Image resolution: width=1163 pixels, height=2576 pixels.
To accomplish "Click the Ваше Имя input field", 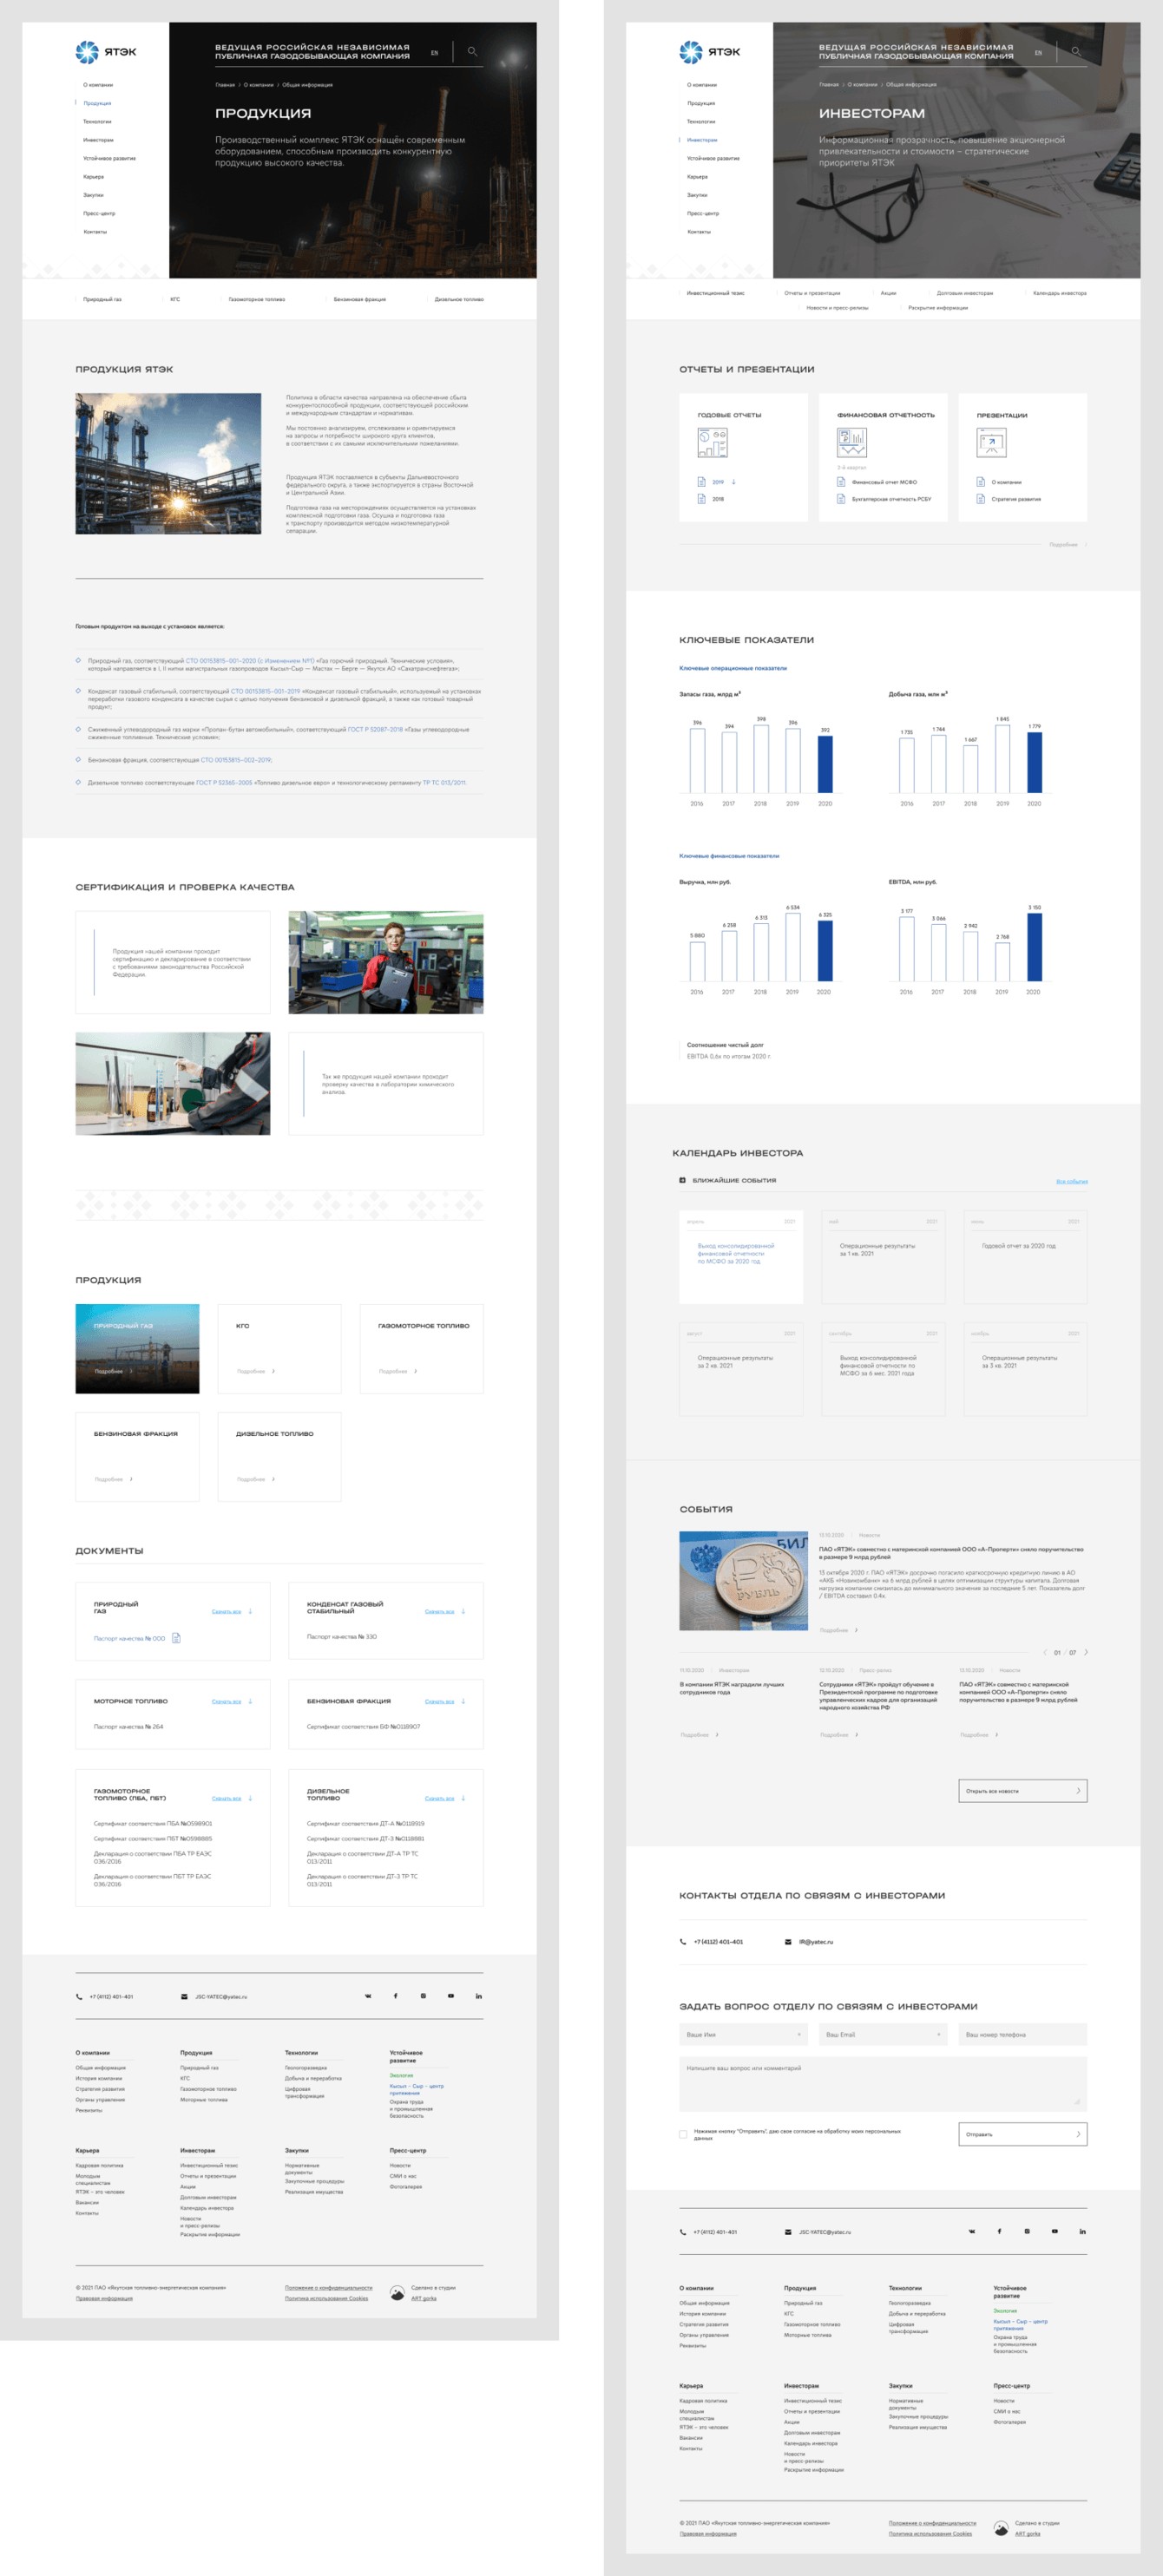I will (x=743, y=2035).
